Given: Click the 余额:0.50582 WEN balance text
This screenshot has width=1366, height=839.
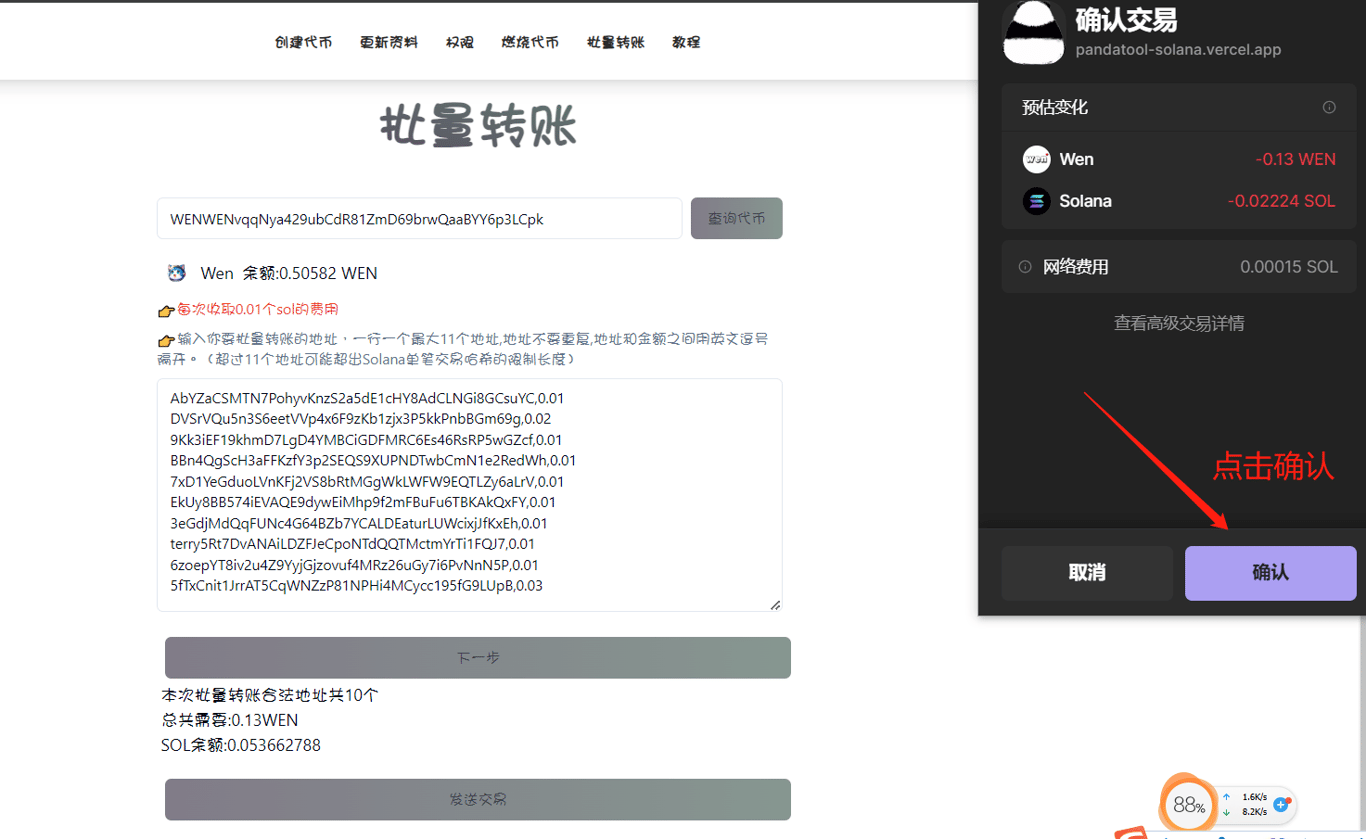Looking at the screenshot, I should coord(310,273).
